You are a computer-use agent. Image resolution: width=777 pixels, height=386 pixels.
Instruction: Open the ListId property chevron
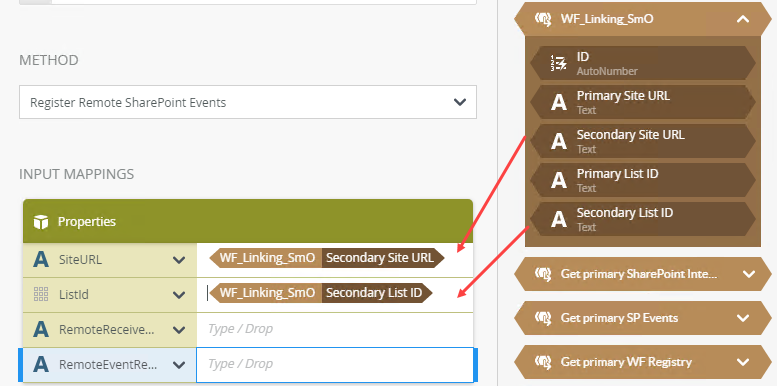click(179, 295)
